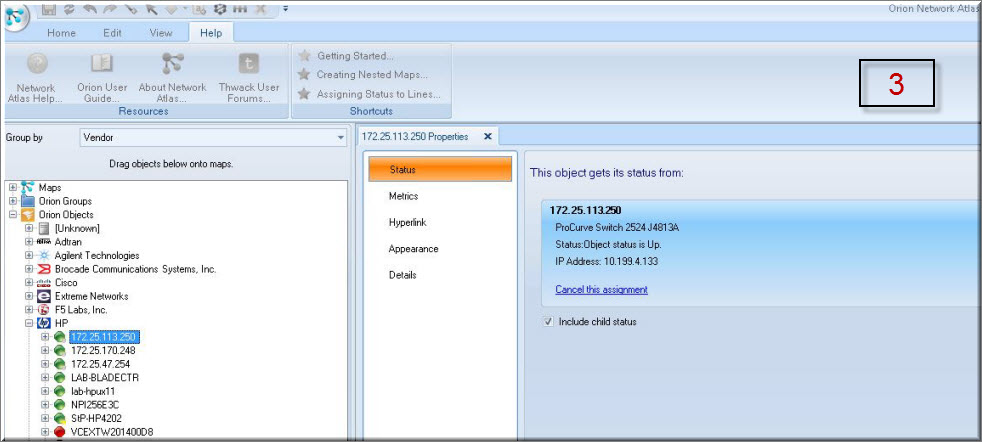Image resolution: width=982 pixels, height=442 pixels.
Task: Open the Appearance properties section
Action: click(413, 249)
